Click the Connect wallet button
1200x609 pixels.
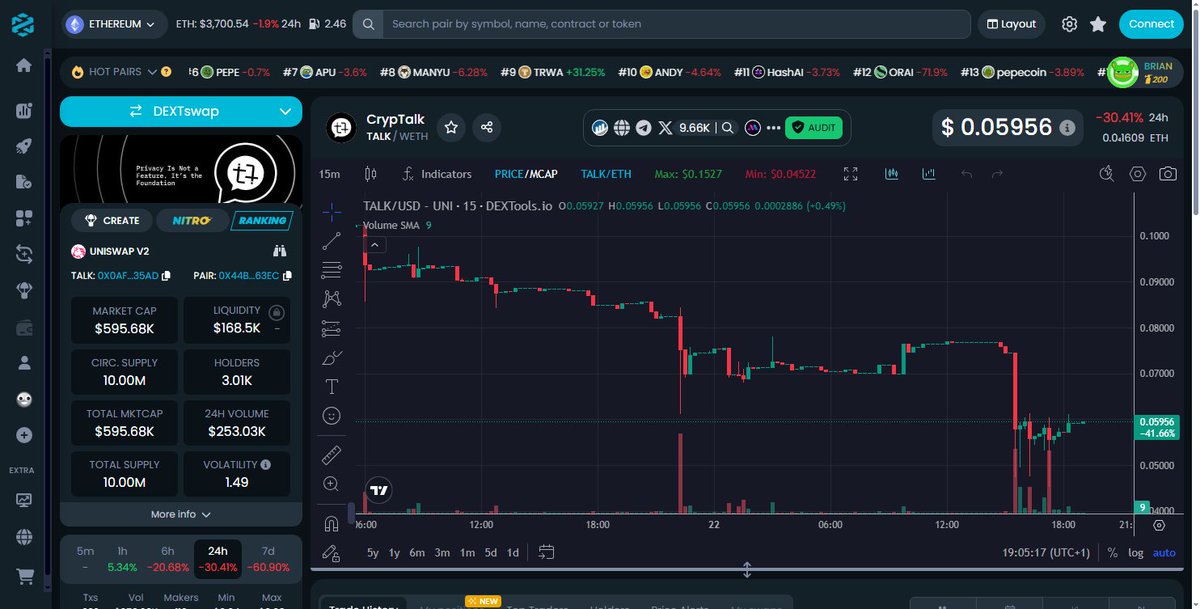(1151, 24)
